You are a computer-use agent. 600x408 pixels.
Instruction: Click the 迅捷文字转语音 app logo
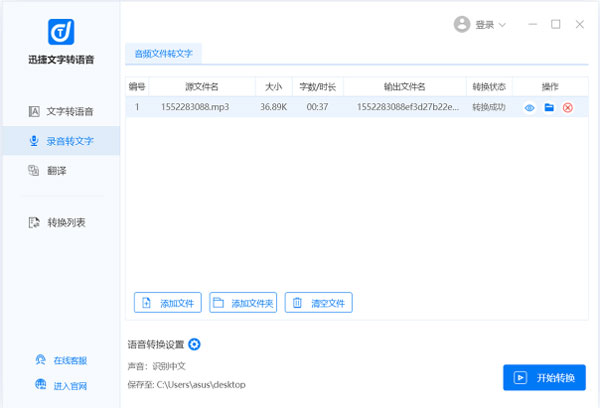pos(60,34)
